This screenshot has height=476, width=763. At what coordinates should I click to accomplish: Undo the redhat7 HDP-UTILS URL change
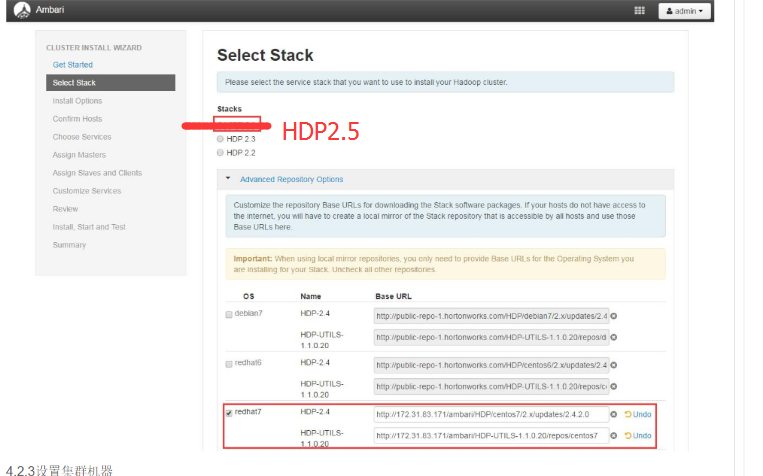638,436
